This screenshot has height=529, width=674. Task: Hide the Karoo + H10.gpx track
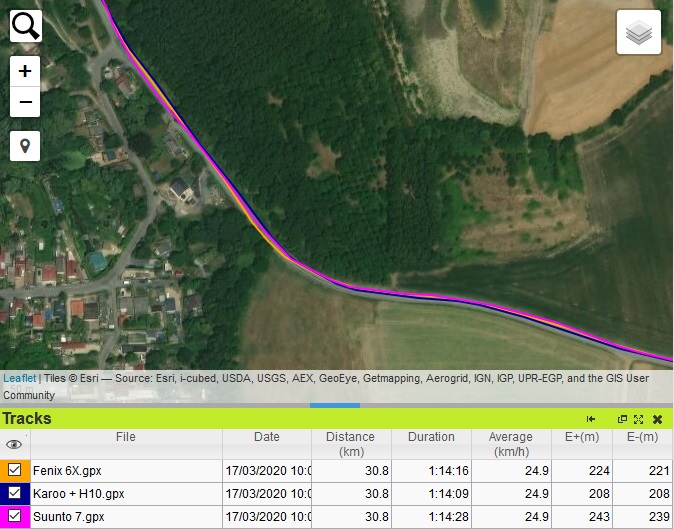[15, 493]
